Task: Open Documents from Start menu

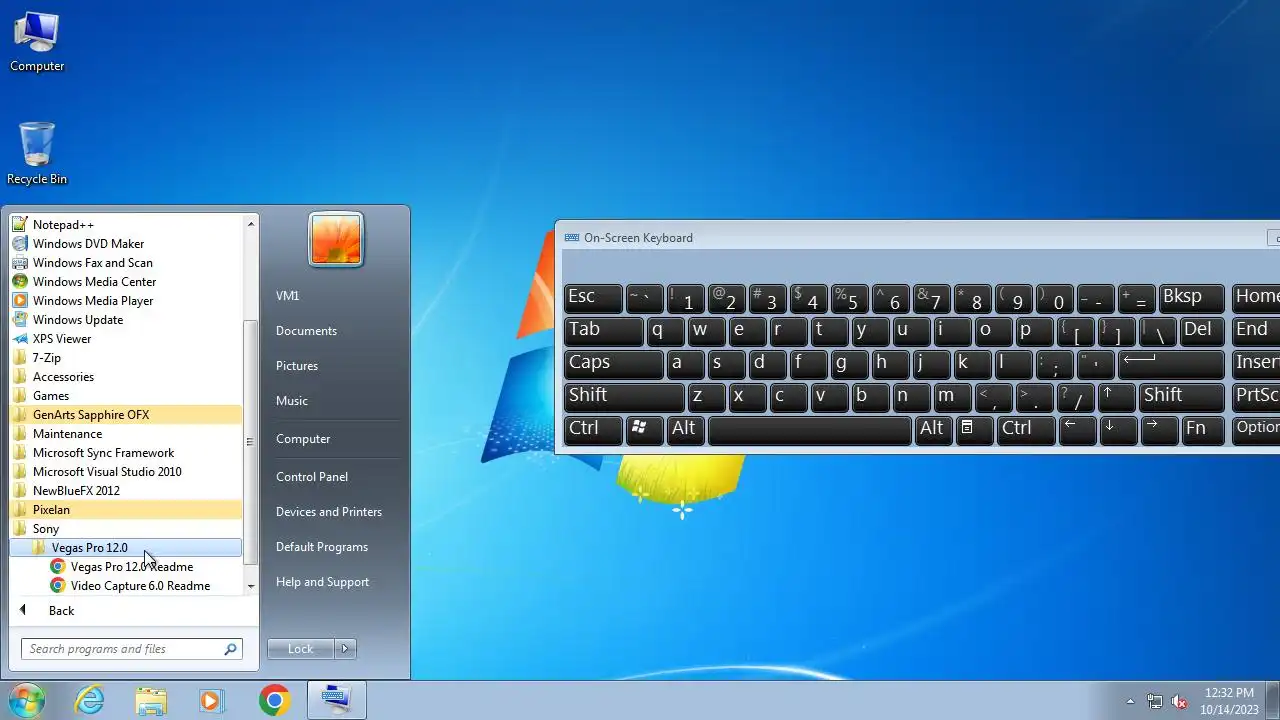Action: coord(306,331)
